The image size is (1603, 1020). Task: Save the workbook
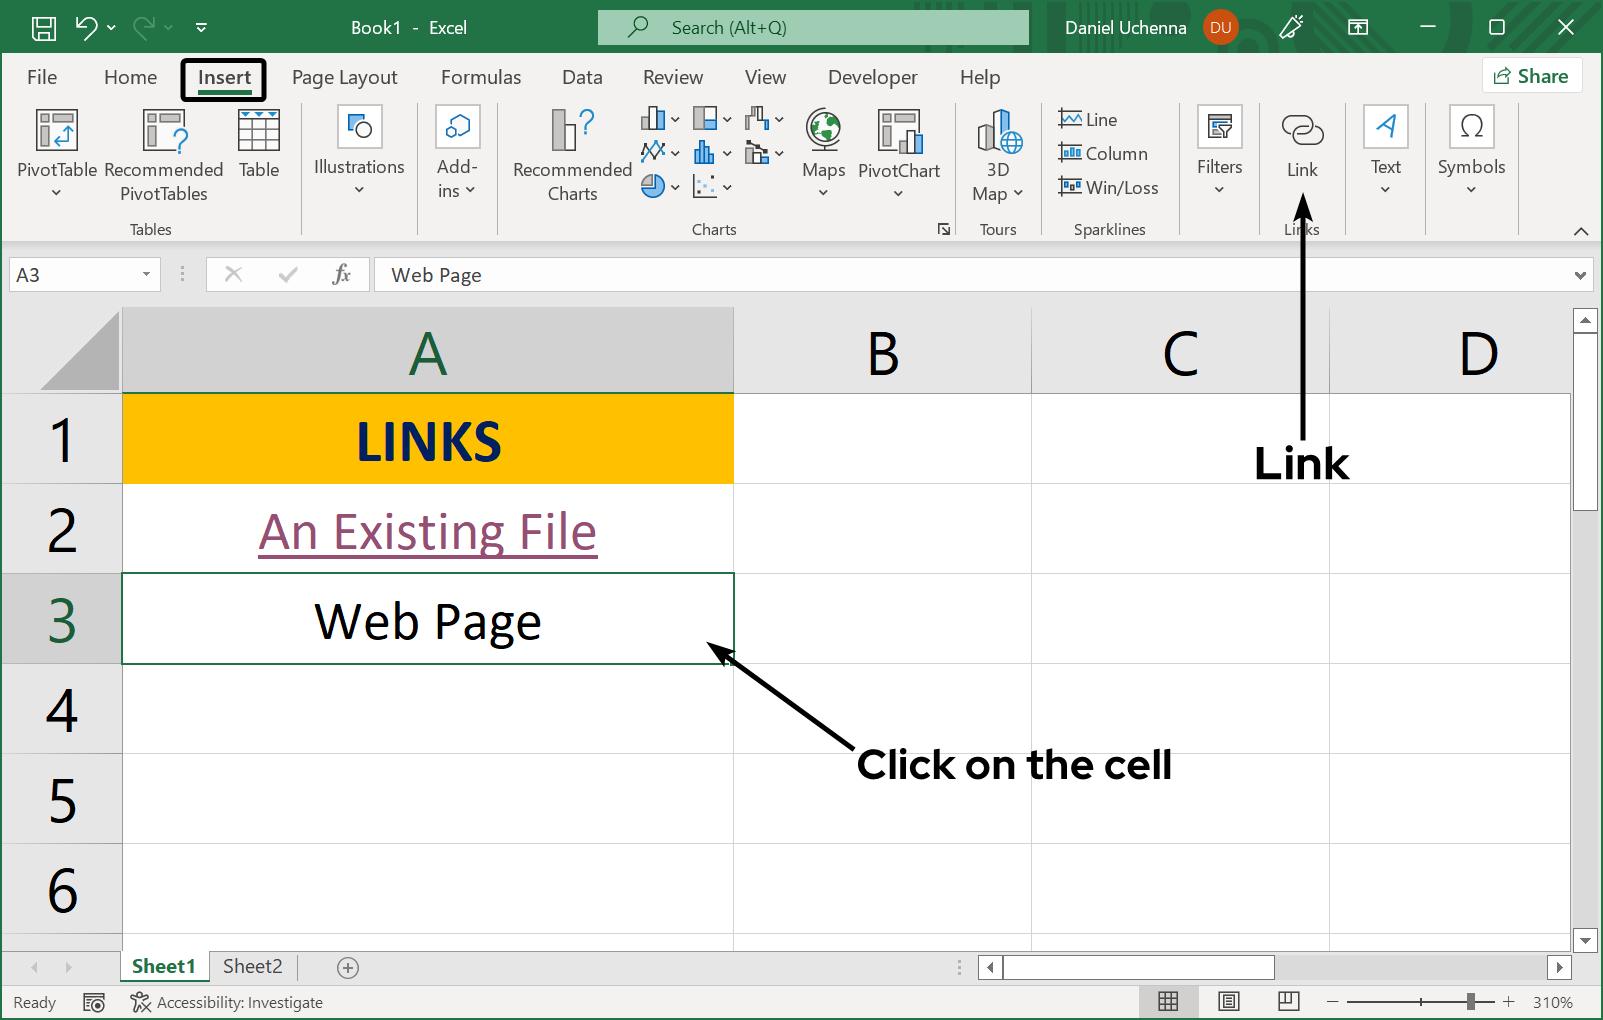pyautogui.click(x=43, y=27)
